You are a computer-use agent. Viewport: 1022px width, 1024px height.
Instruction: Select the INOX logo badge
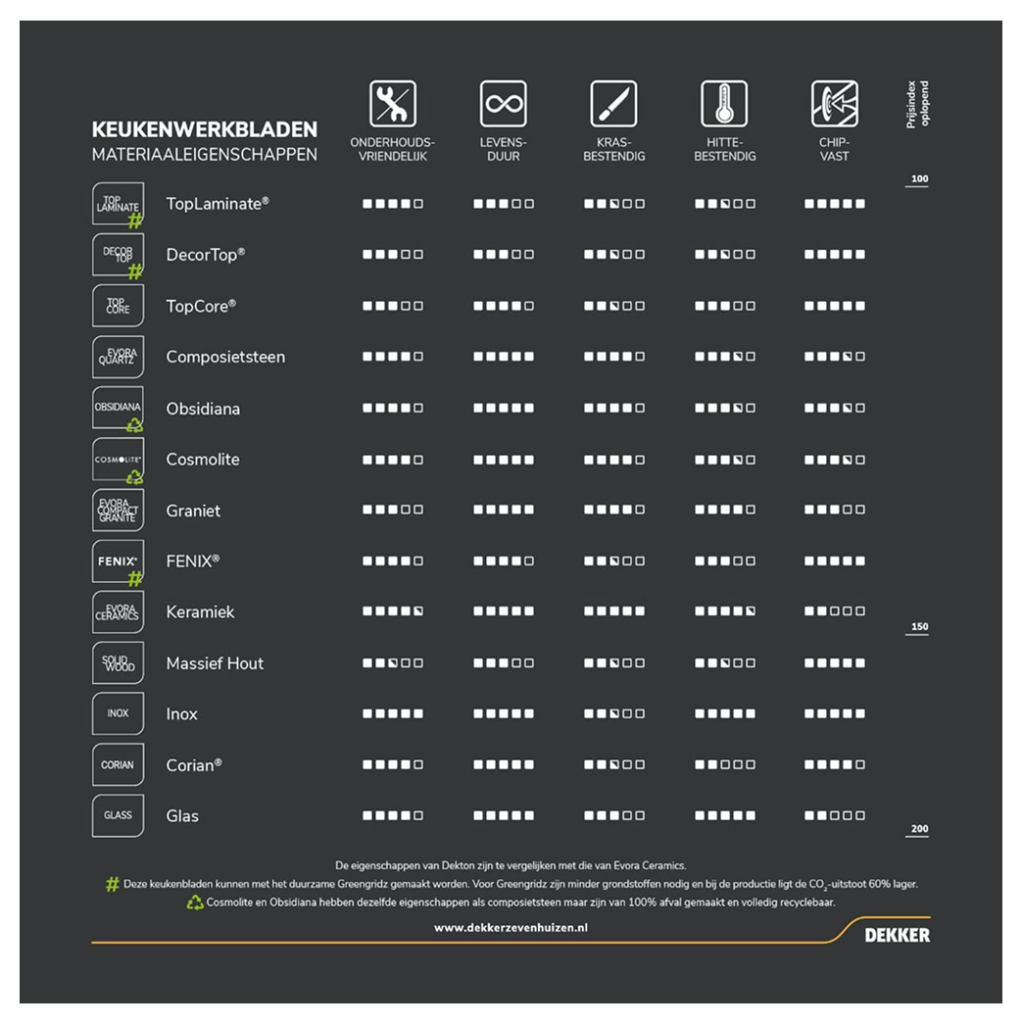click(118, 714)
